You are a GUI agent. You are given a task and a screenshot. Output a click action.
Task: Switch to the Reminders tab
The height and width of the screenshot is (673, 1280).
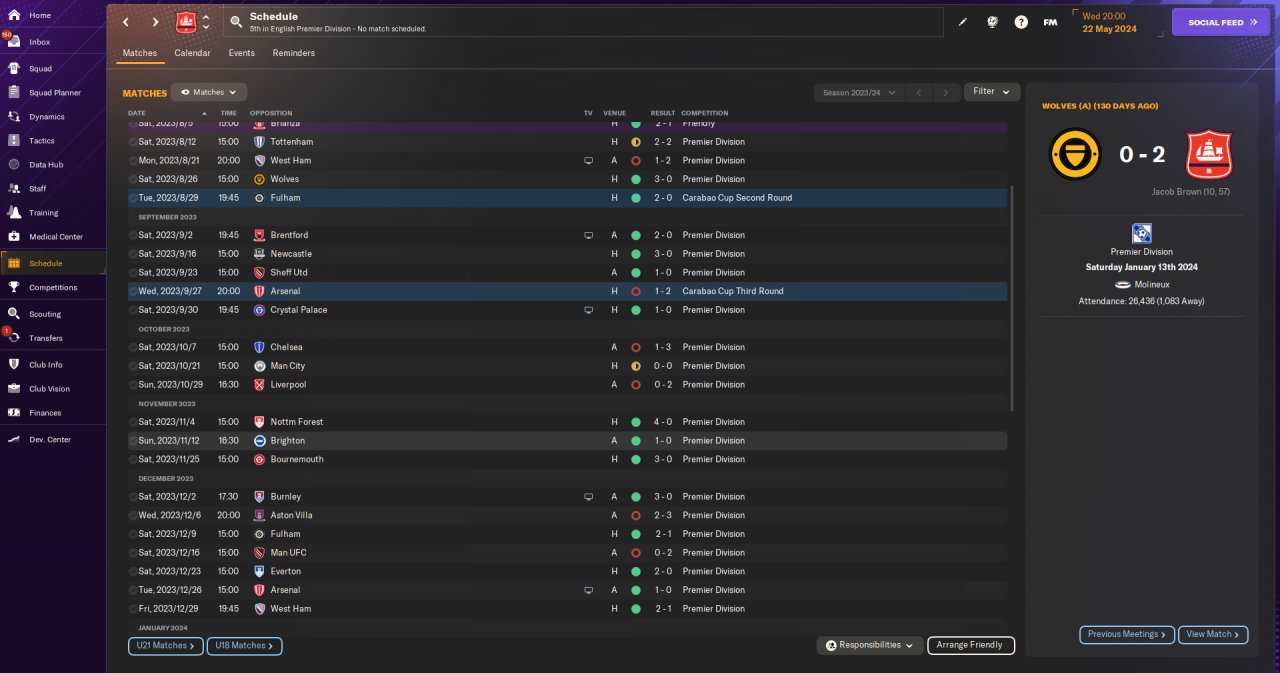pos(294,53)
